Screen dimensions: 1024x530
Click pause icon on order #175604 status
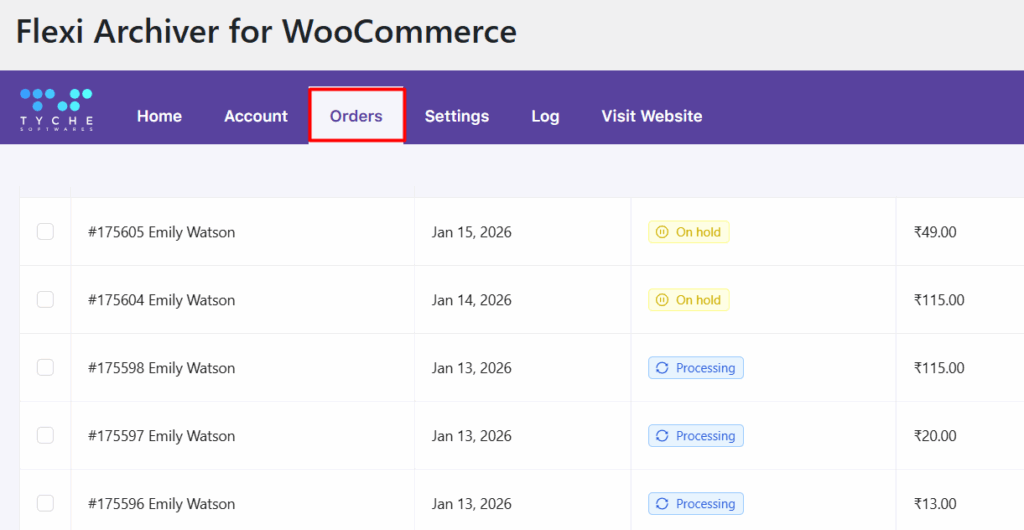(x=661, y=300)
